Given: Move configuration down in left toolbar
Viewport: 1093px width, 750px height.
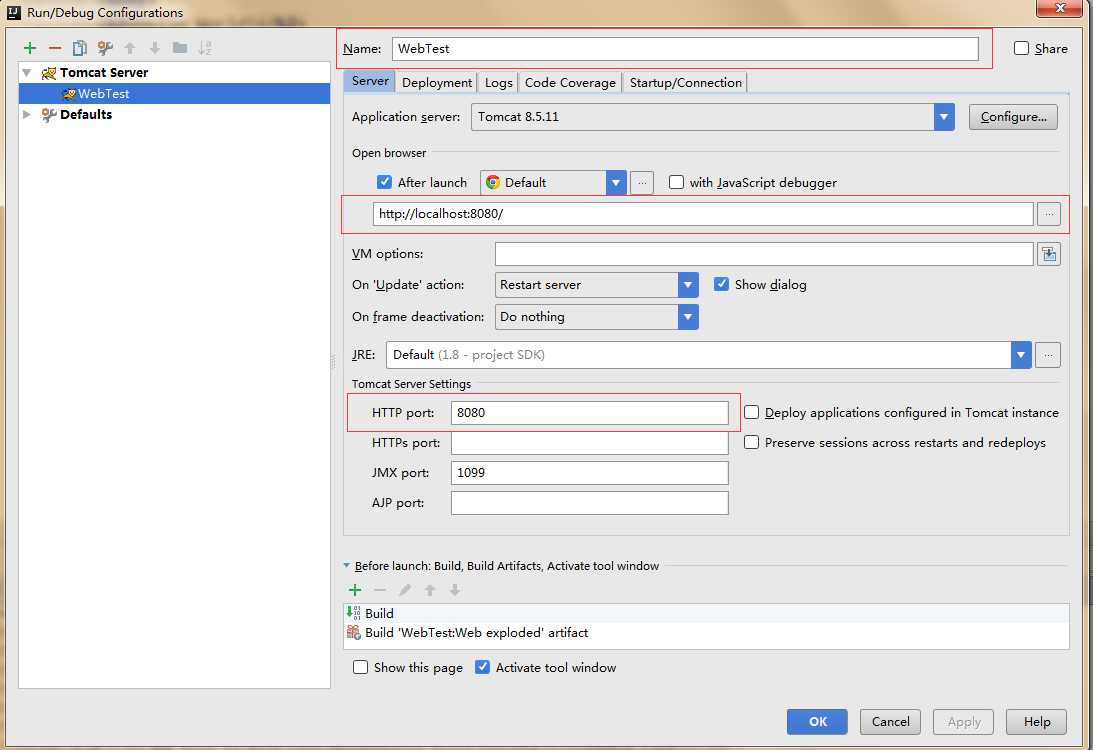Looking at the screenshot, I should (155, 48).
